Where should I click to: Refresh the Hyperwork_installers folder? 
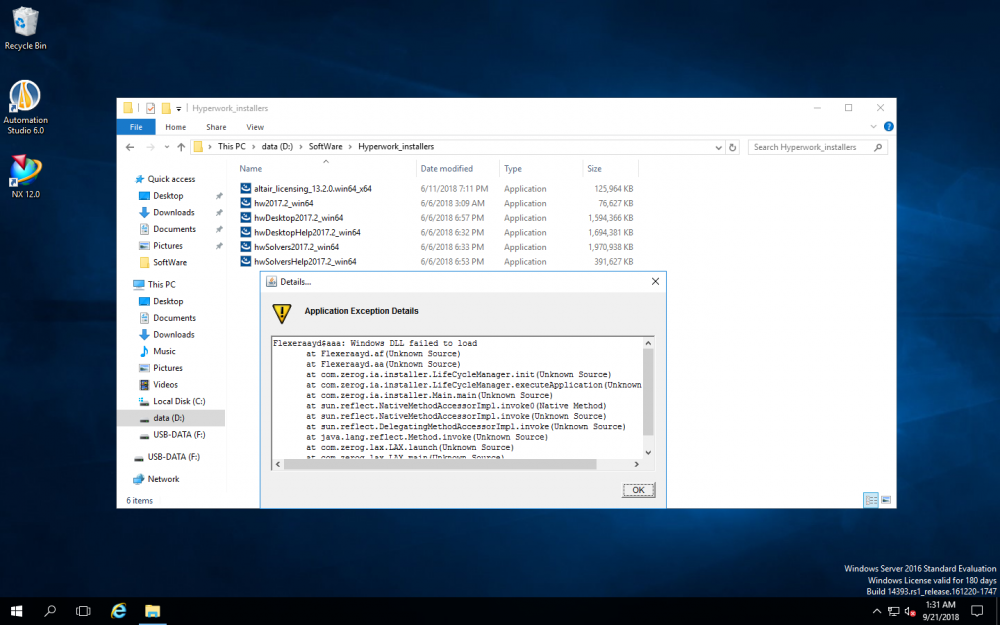pyautogui.click(x=732, y=147)
